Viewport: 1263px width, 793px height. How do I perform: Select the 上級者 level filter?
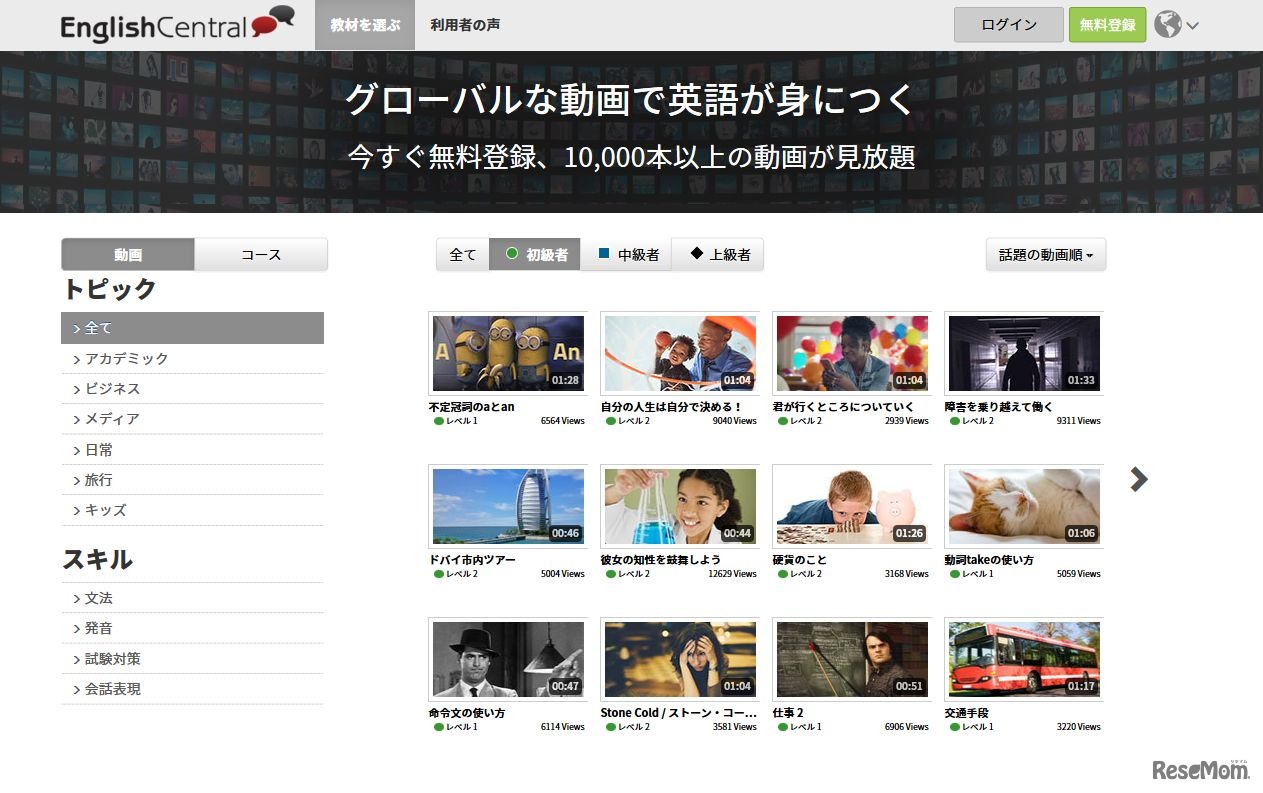(x=718, y=255)
